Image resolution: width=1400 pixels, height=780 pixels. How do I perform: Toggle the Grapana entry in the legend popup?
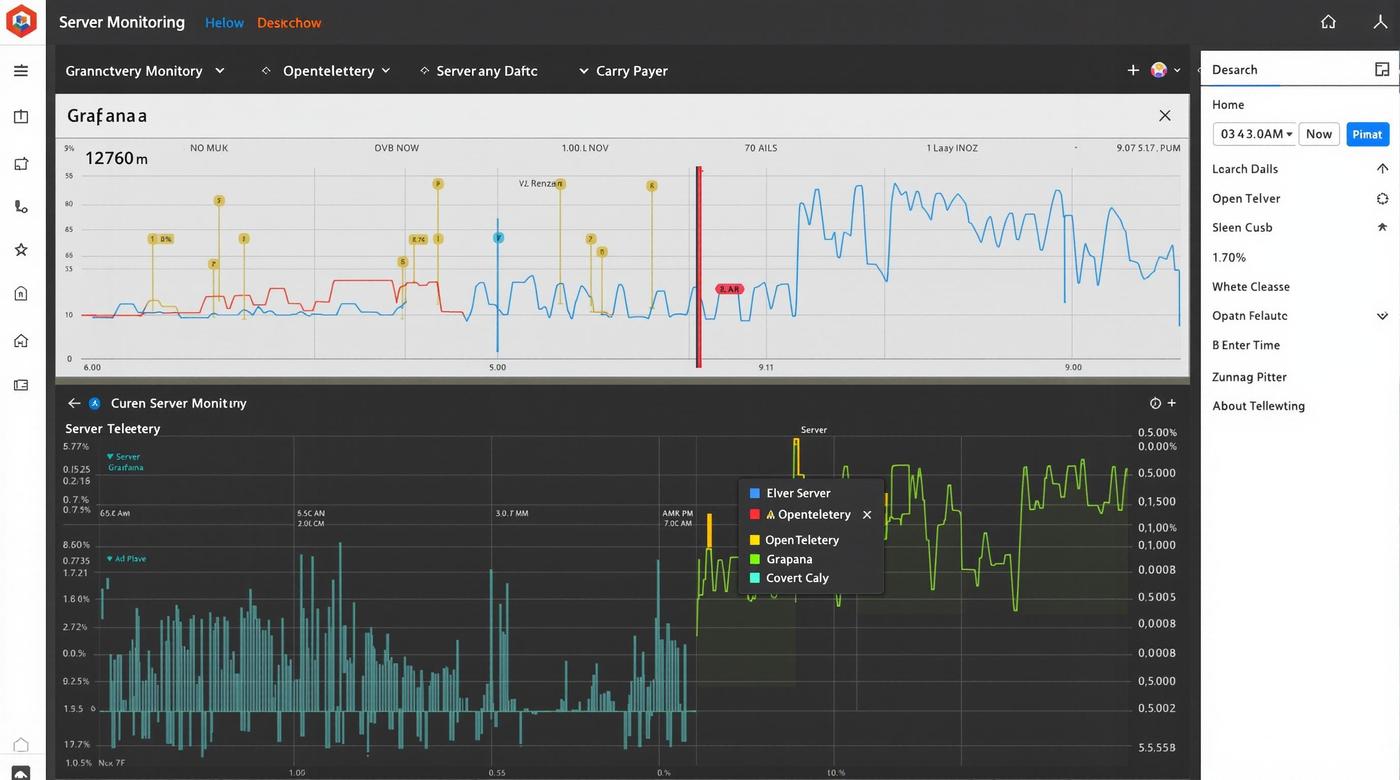[x=788, y=559]
